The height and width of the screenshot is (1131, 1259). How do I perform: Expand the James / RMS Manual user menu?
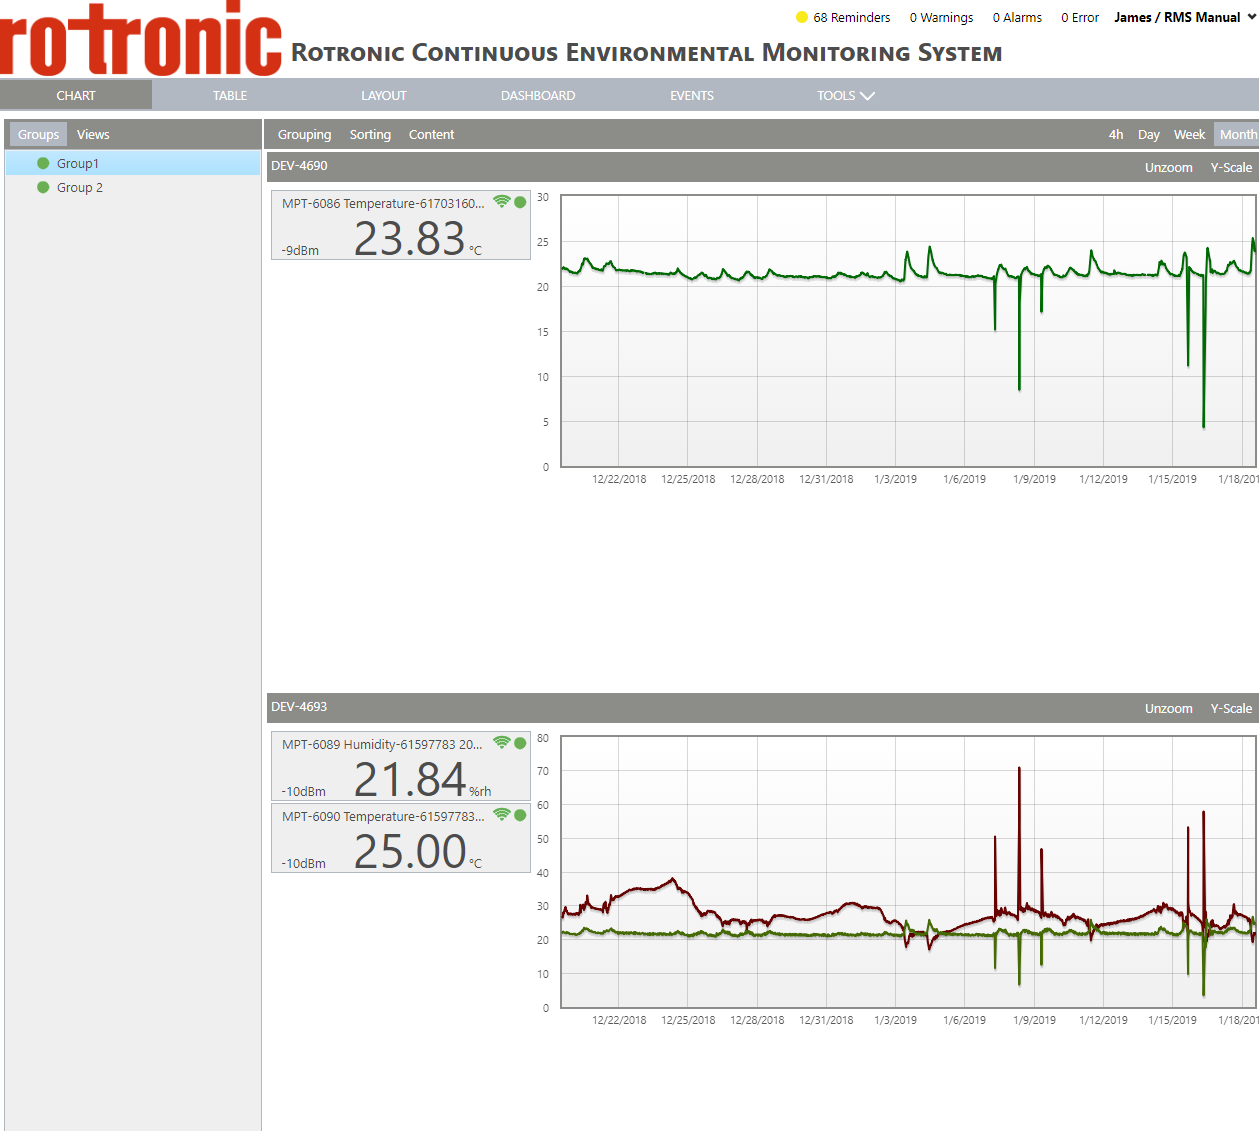point(1185,17)
